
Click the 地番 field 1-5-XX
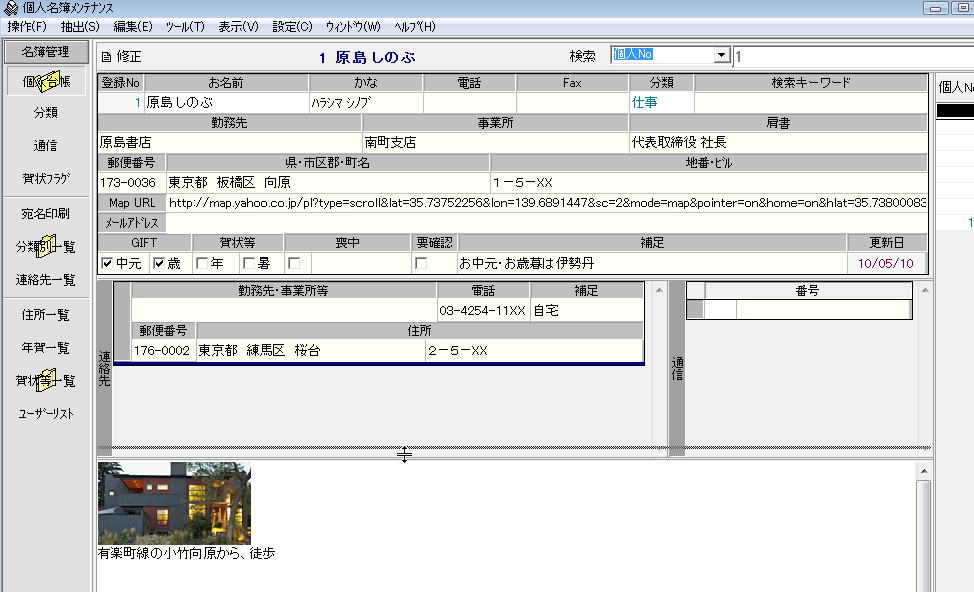709,183
